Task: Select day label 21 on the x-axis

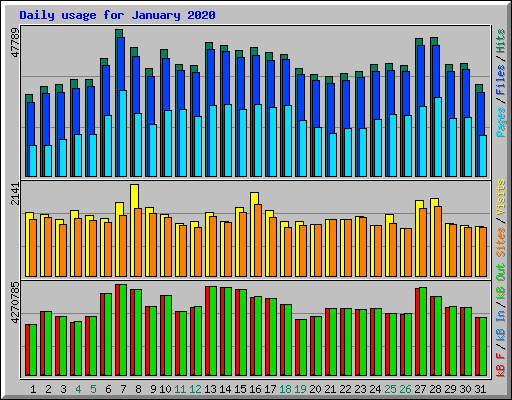Action: (330, 389)
